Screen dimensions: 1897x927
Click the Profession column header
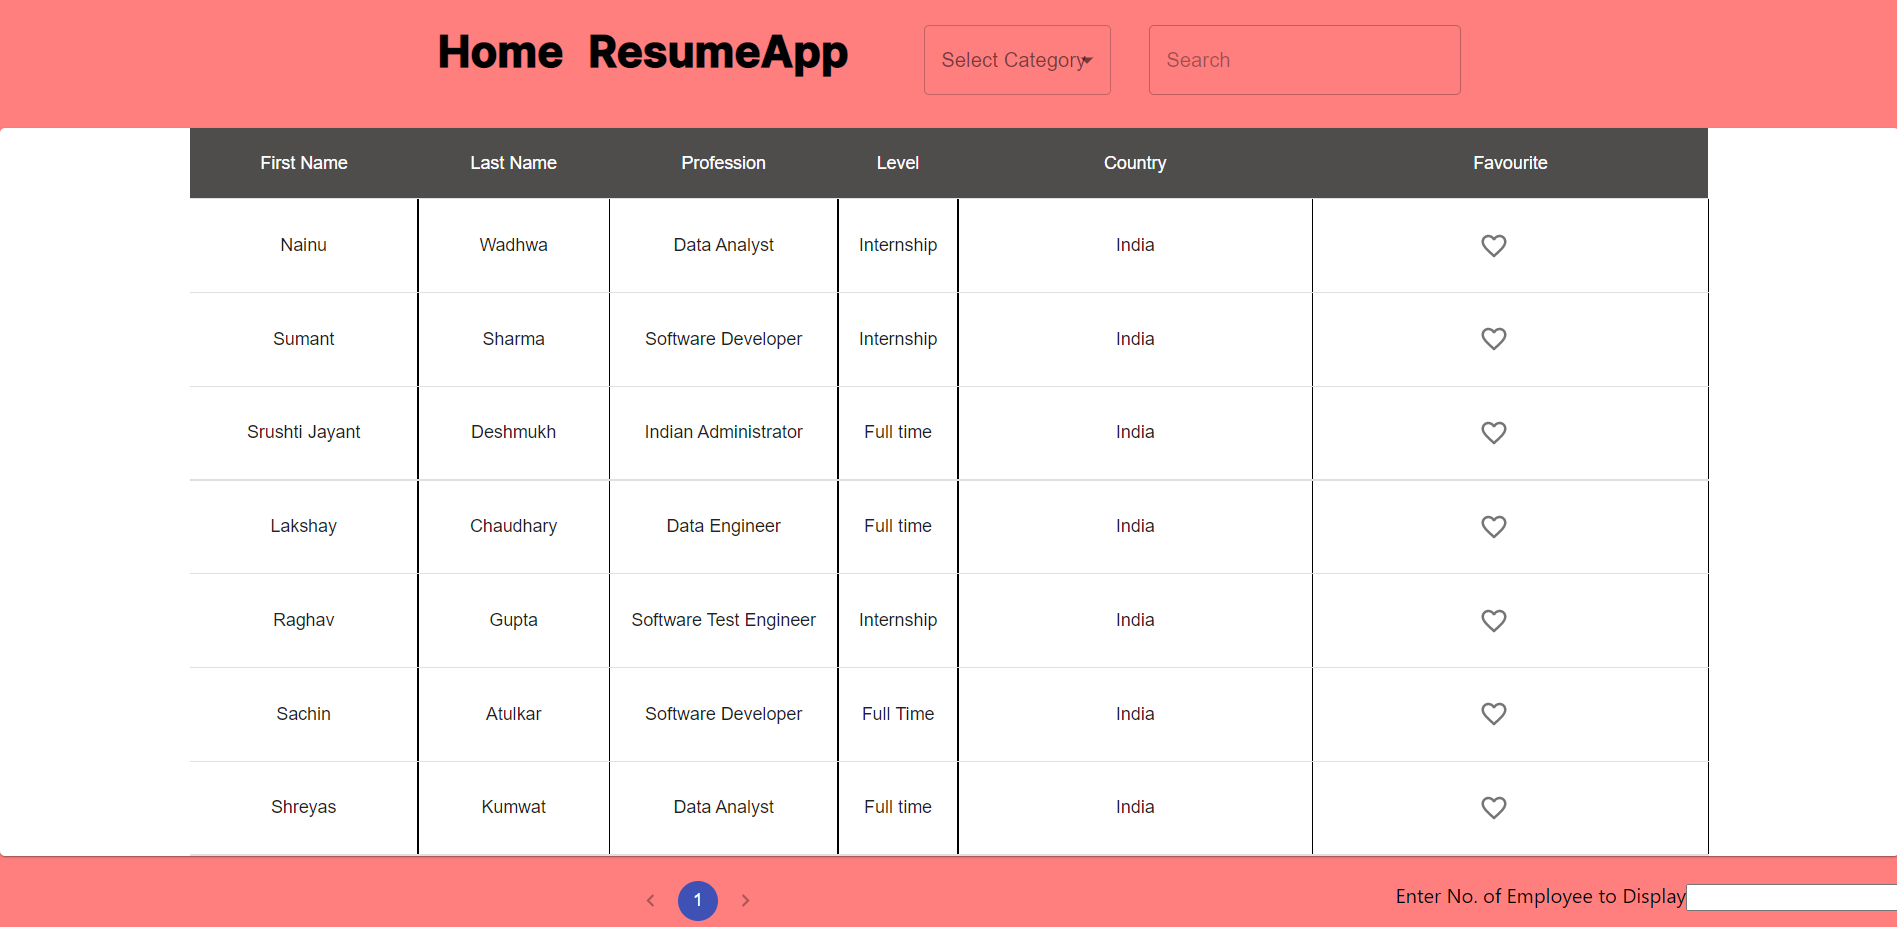click(x=723, y=162)
